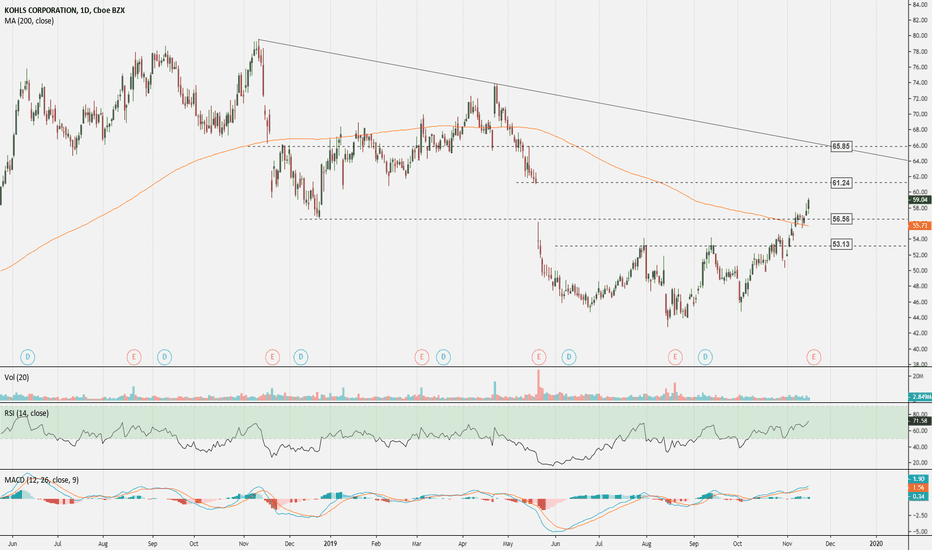Open the November 2018 earnings marker
932x550 pixels.
pos(272,357)
